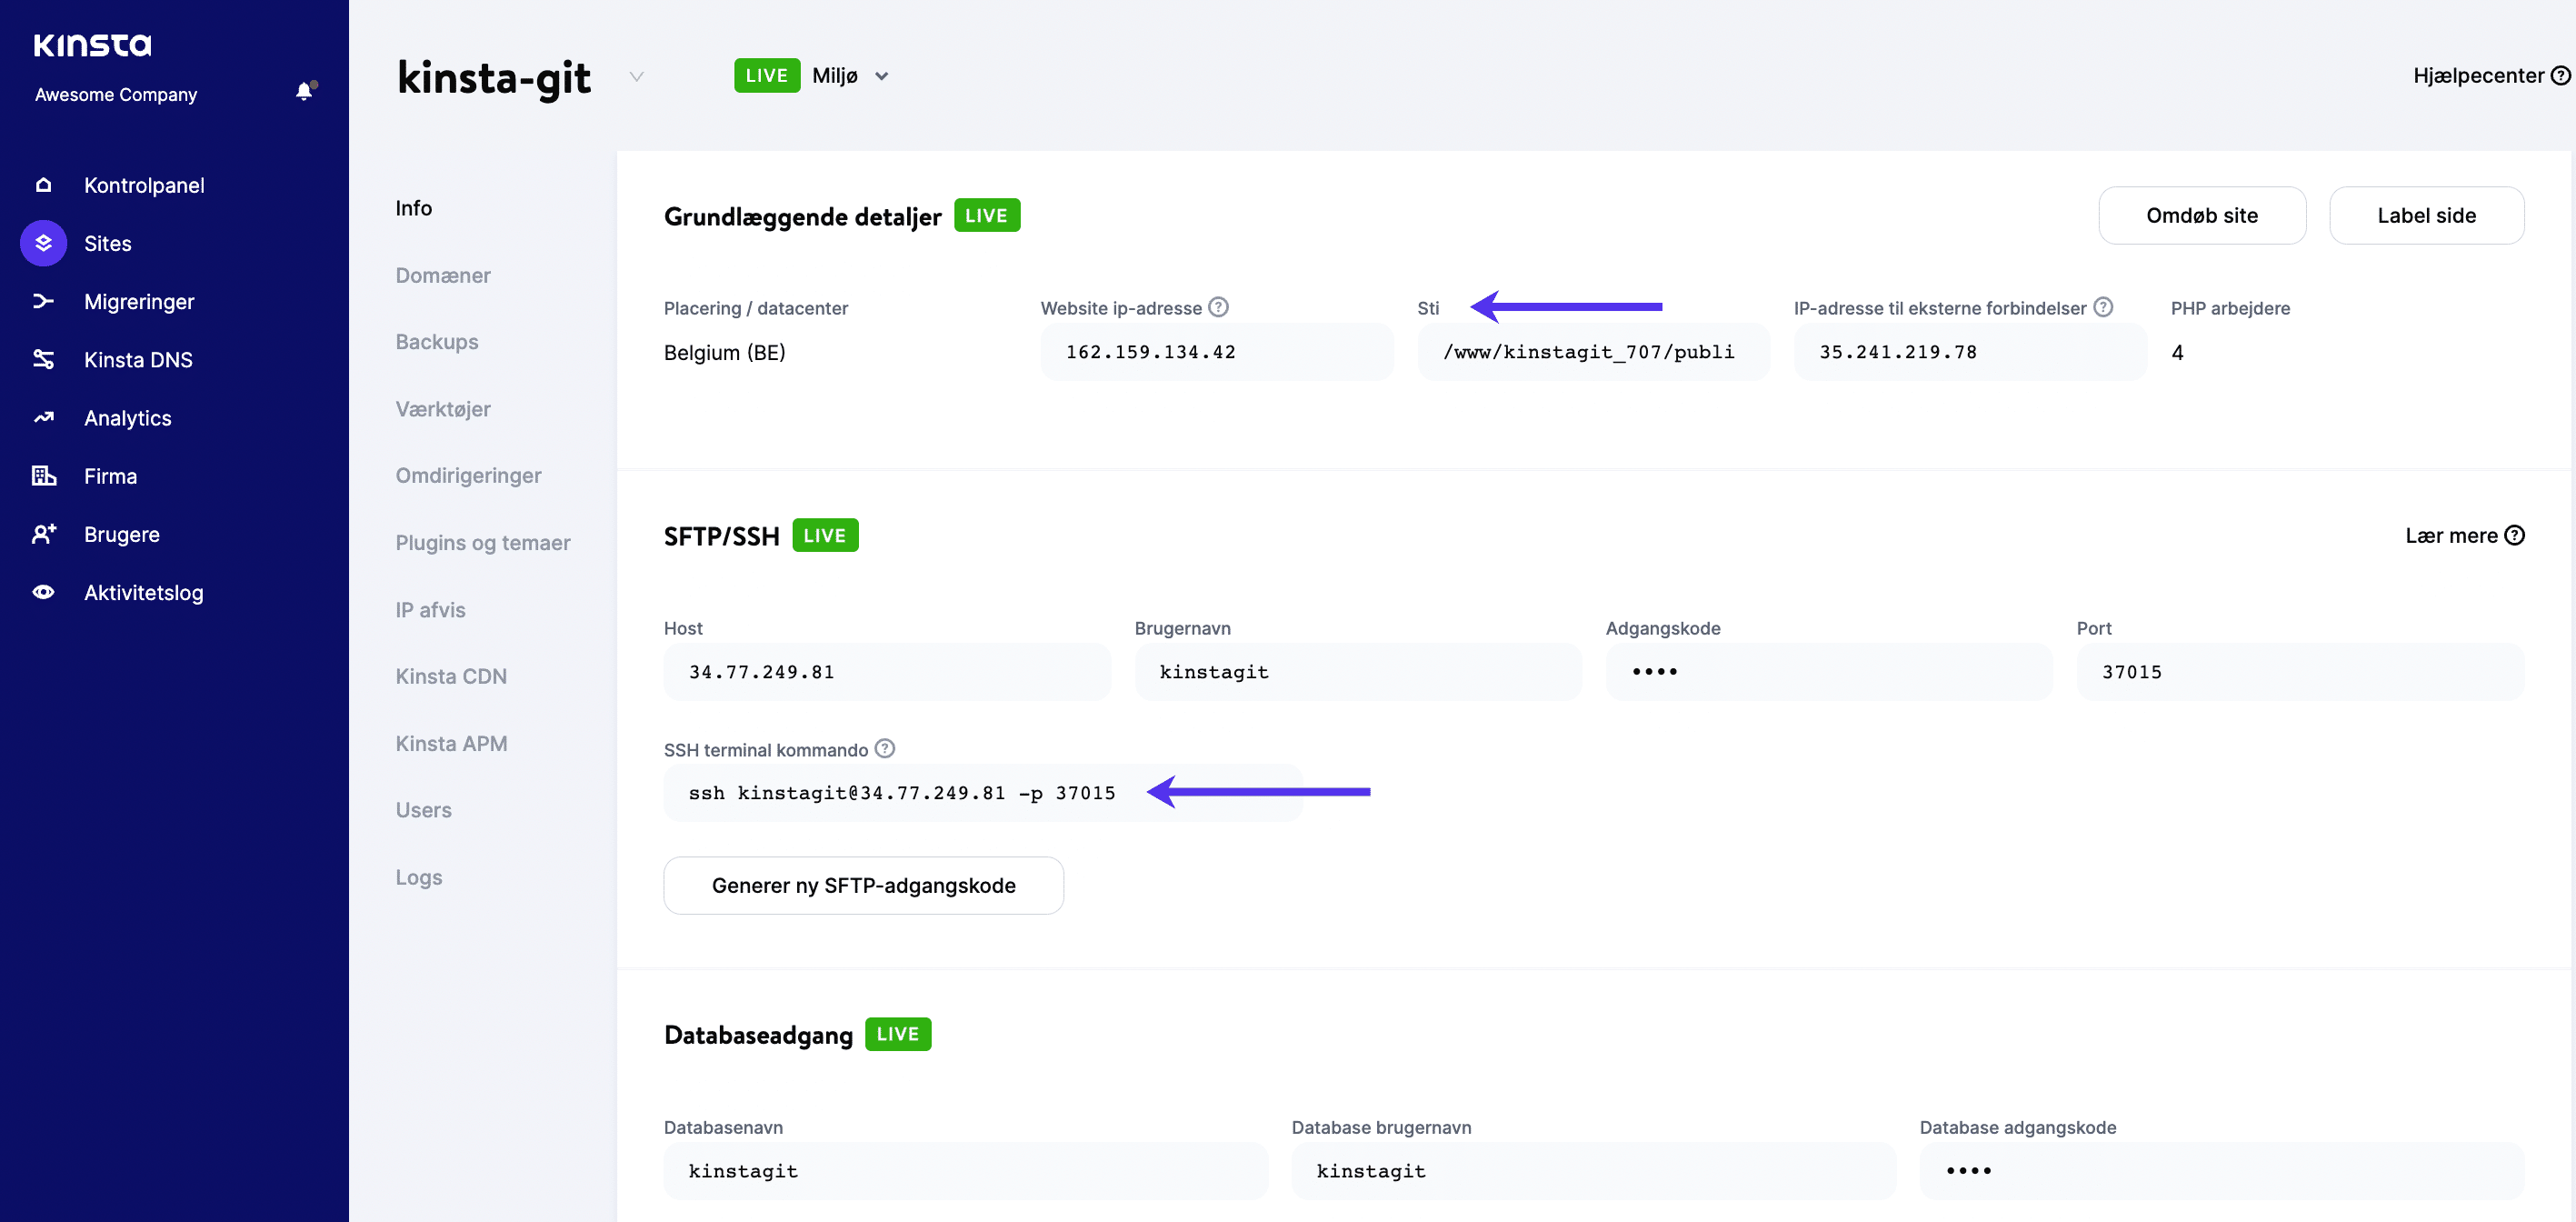This screenshot has width=2576, height=1222.
Task: Click help icon beside SSH terminal kommando
Action: 885,748
